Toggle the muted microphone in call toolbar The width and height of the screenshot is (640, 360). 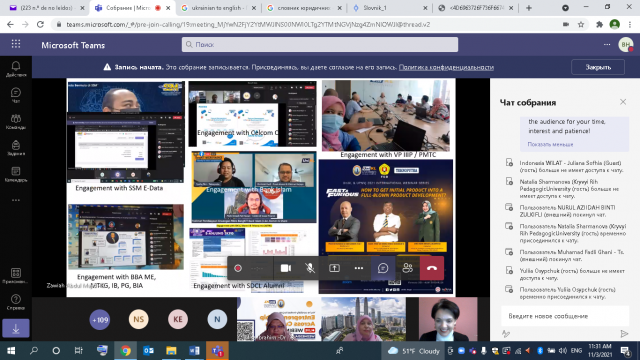(x=310, y=268)
